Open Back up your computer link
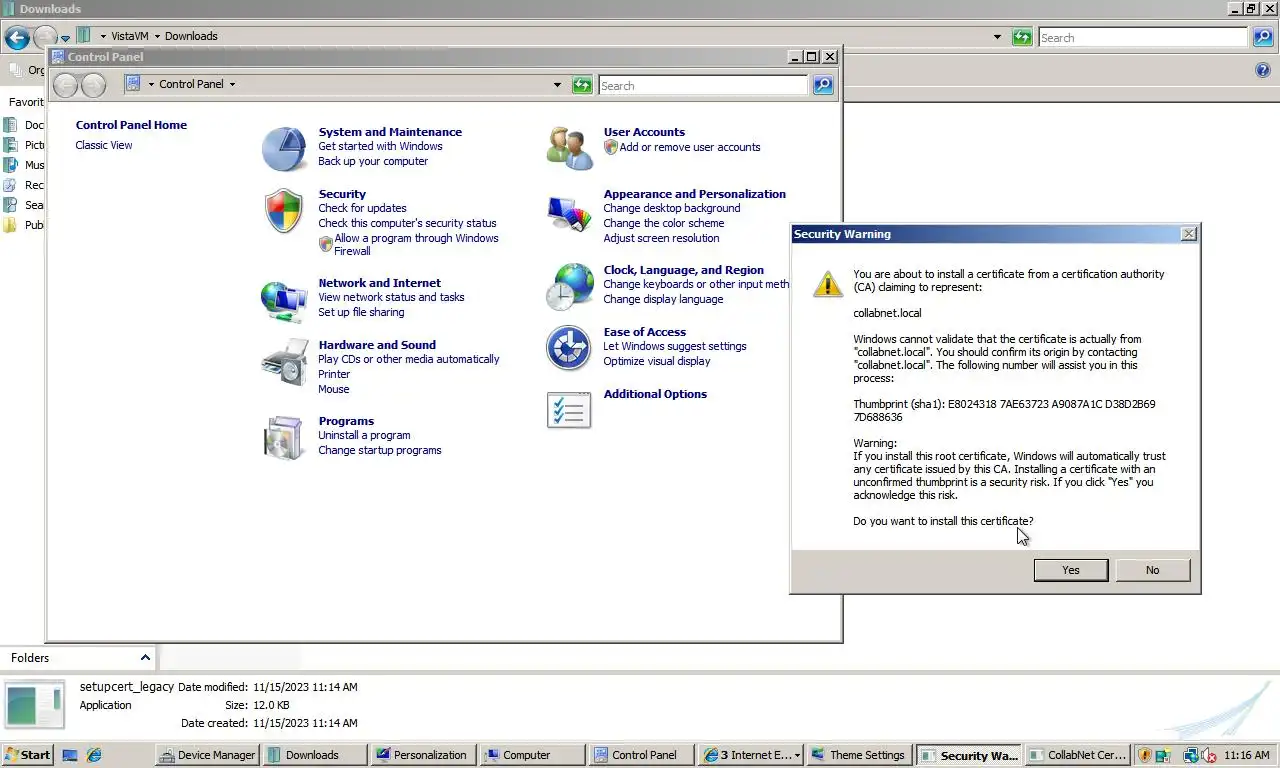Image resolution: width=1280 pixels, height=768 pixels. click(x=373, y=161)
